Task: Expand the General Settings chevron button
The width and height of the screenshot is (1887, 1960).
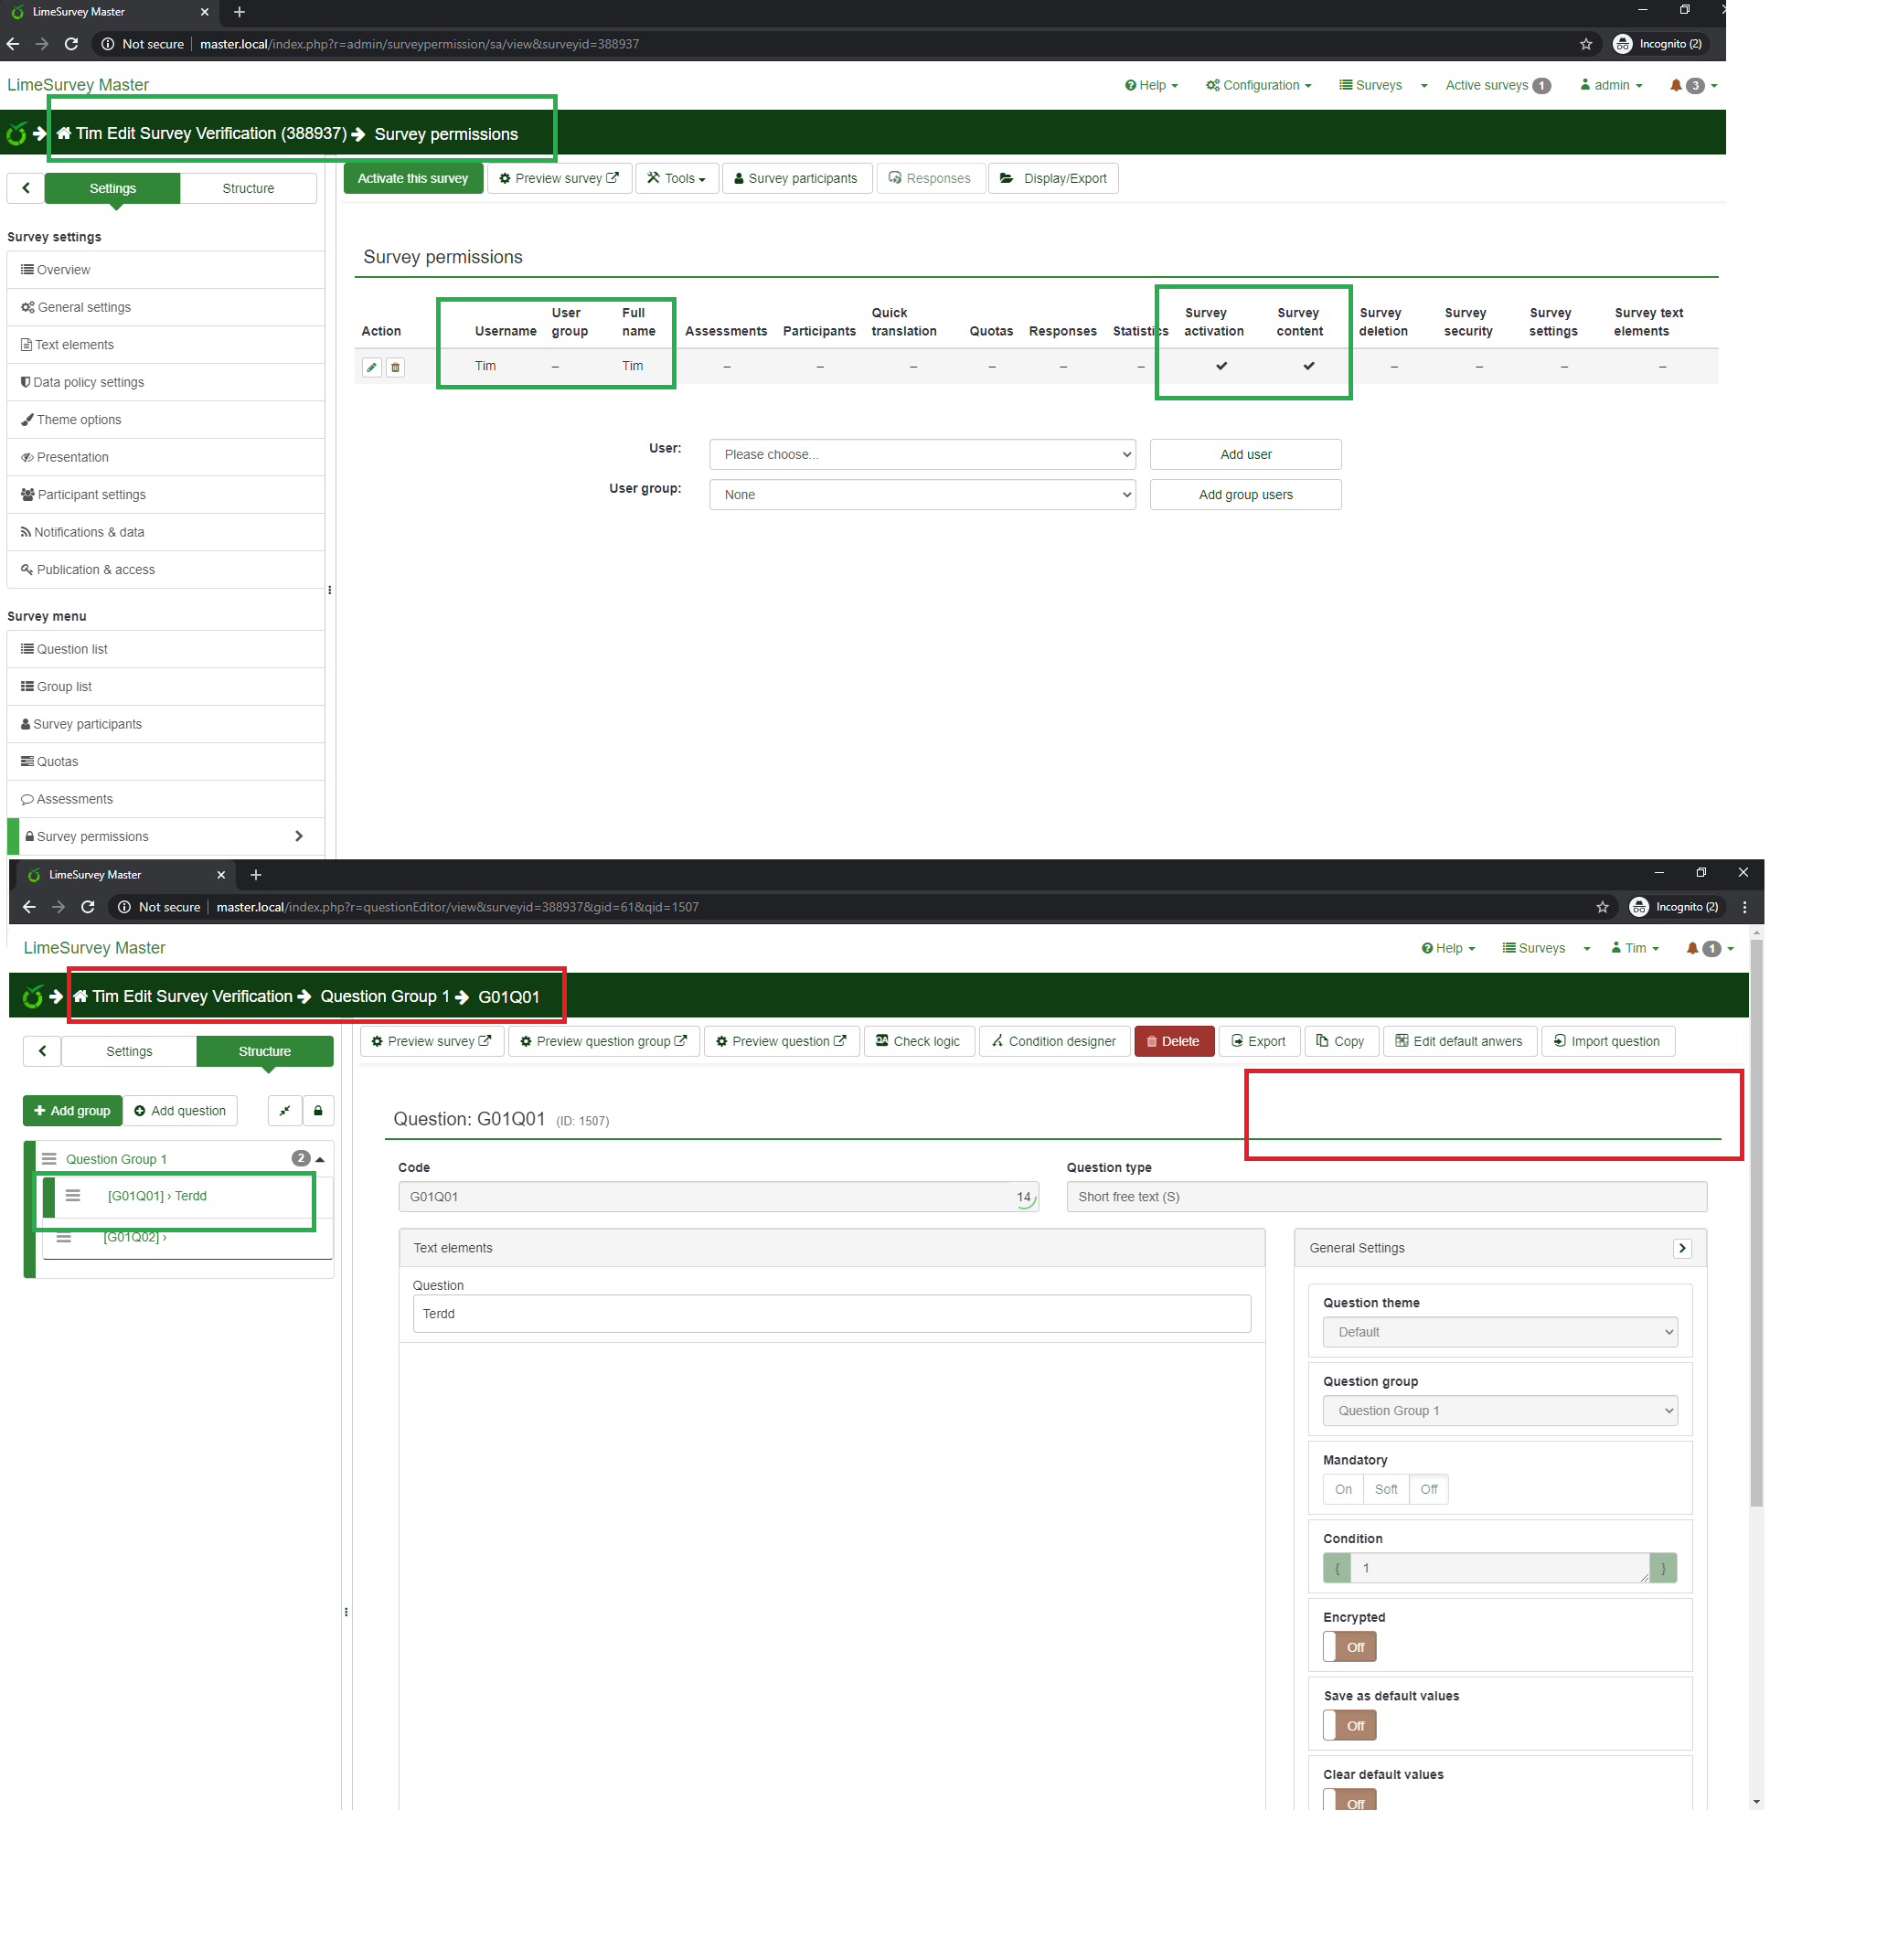Action: (x=1682, y=1248)
